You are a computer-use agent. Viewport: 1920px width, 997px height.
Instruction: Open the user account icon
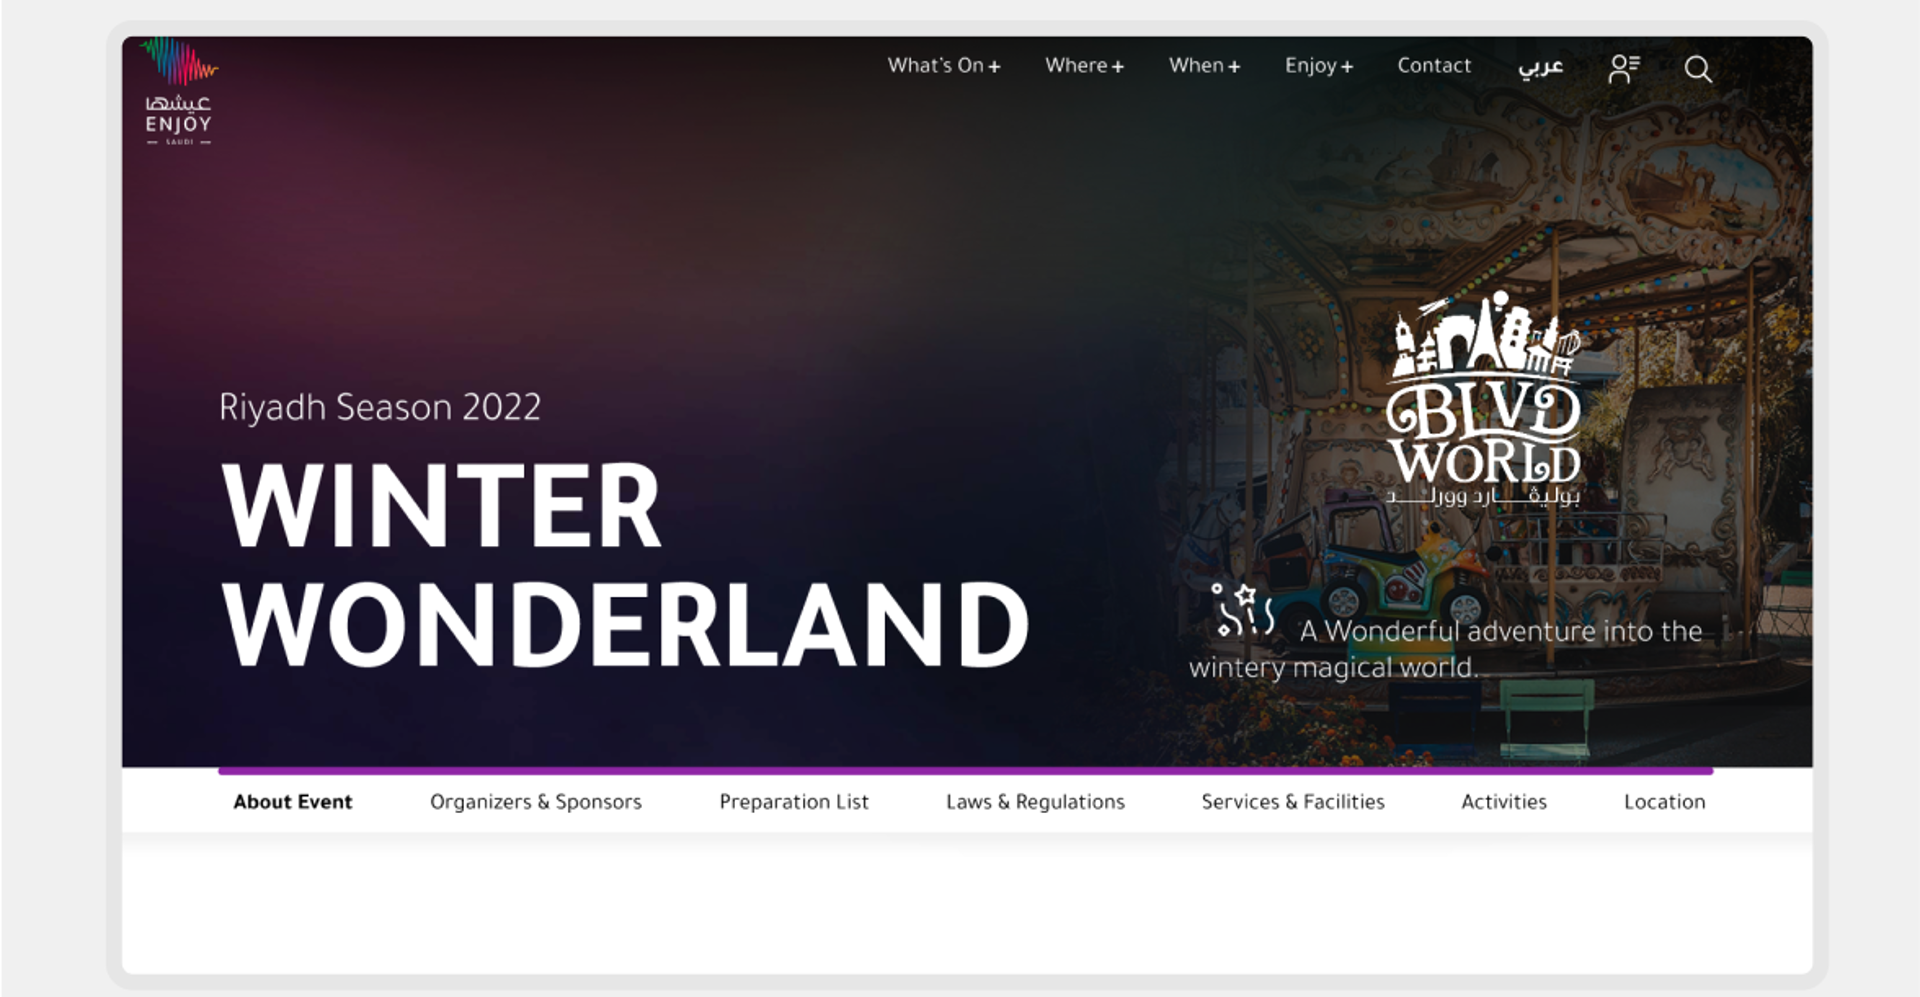pyautogui.click(x=1623, y=68)
